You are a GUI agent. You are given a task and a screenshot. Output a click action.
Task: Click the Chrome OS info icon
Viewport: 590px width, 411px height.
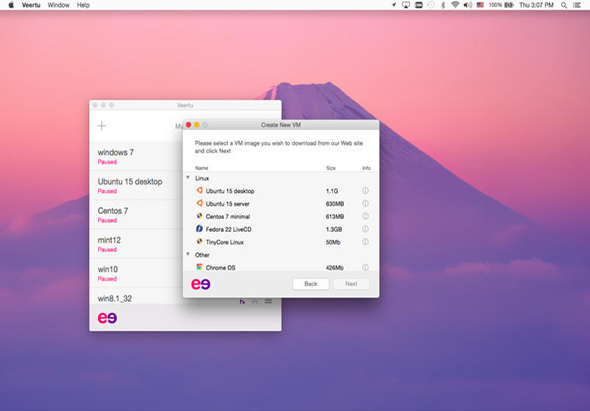(365, 267)
